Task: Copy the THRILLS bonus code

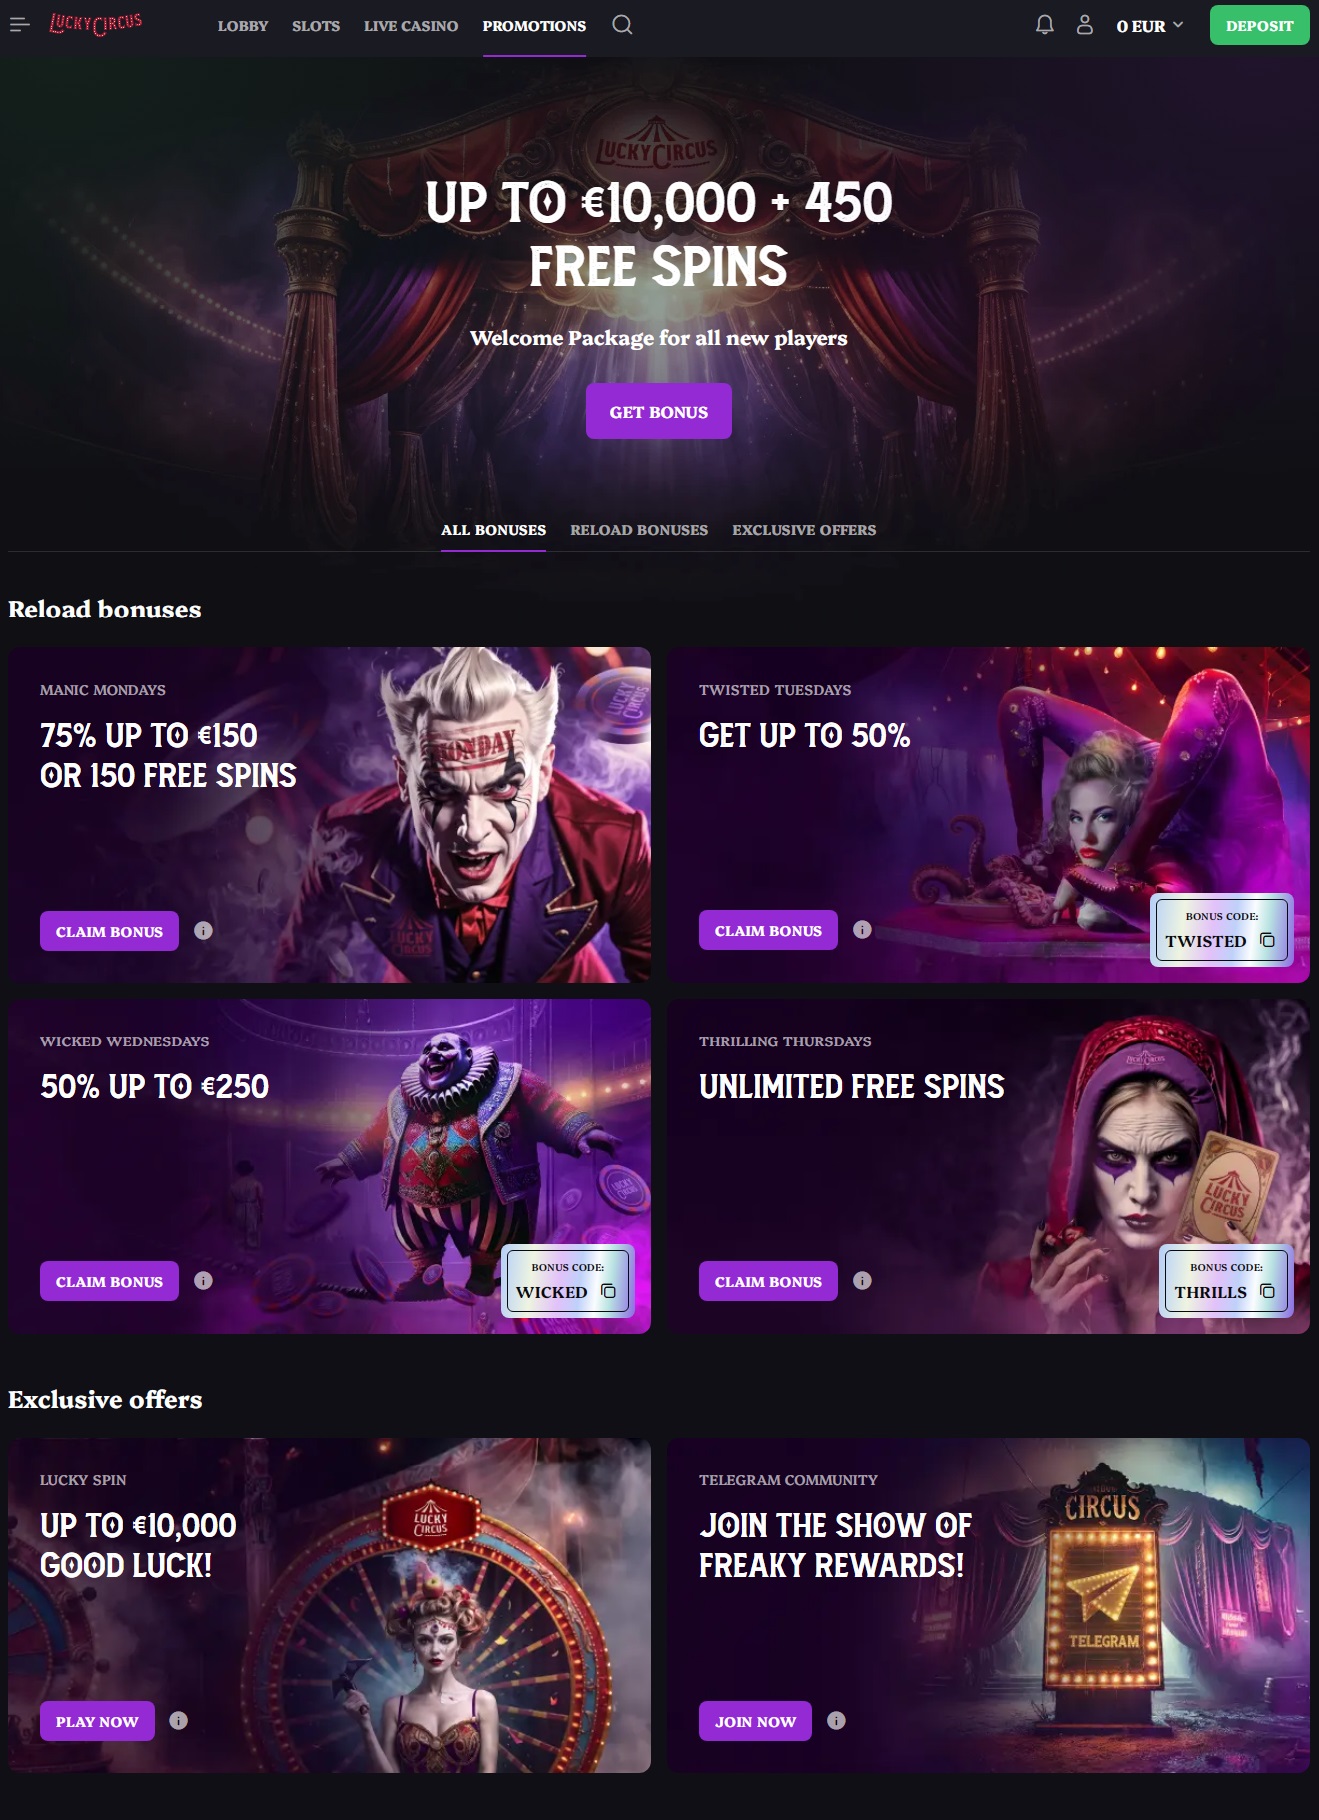Action: tap(1267, 1291)
